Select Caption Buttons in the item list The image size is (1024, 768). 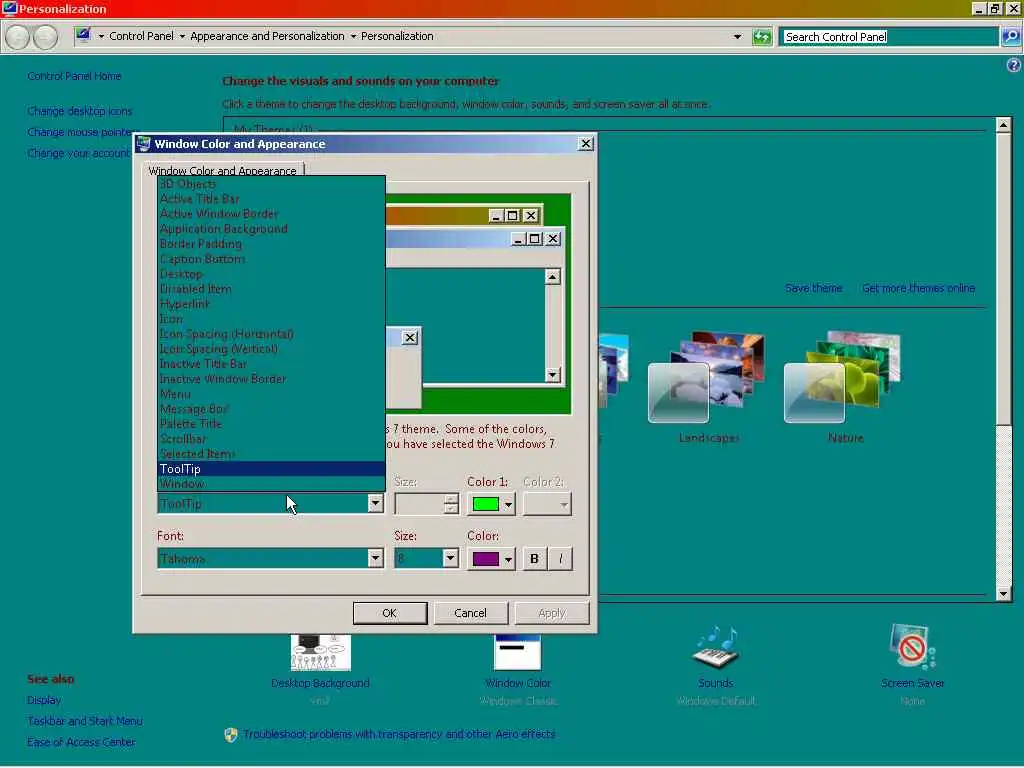[x=271, y=259]
